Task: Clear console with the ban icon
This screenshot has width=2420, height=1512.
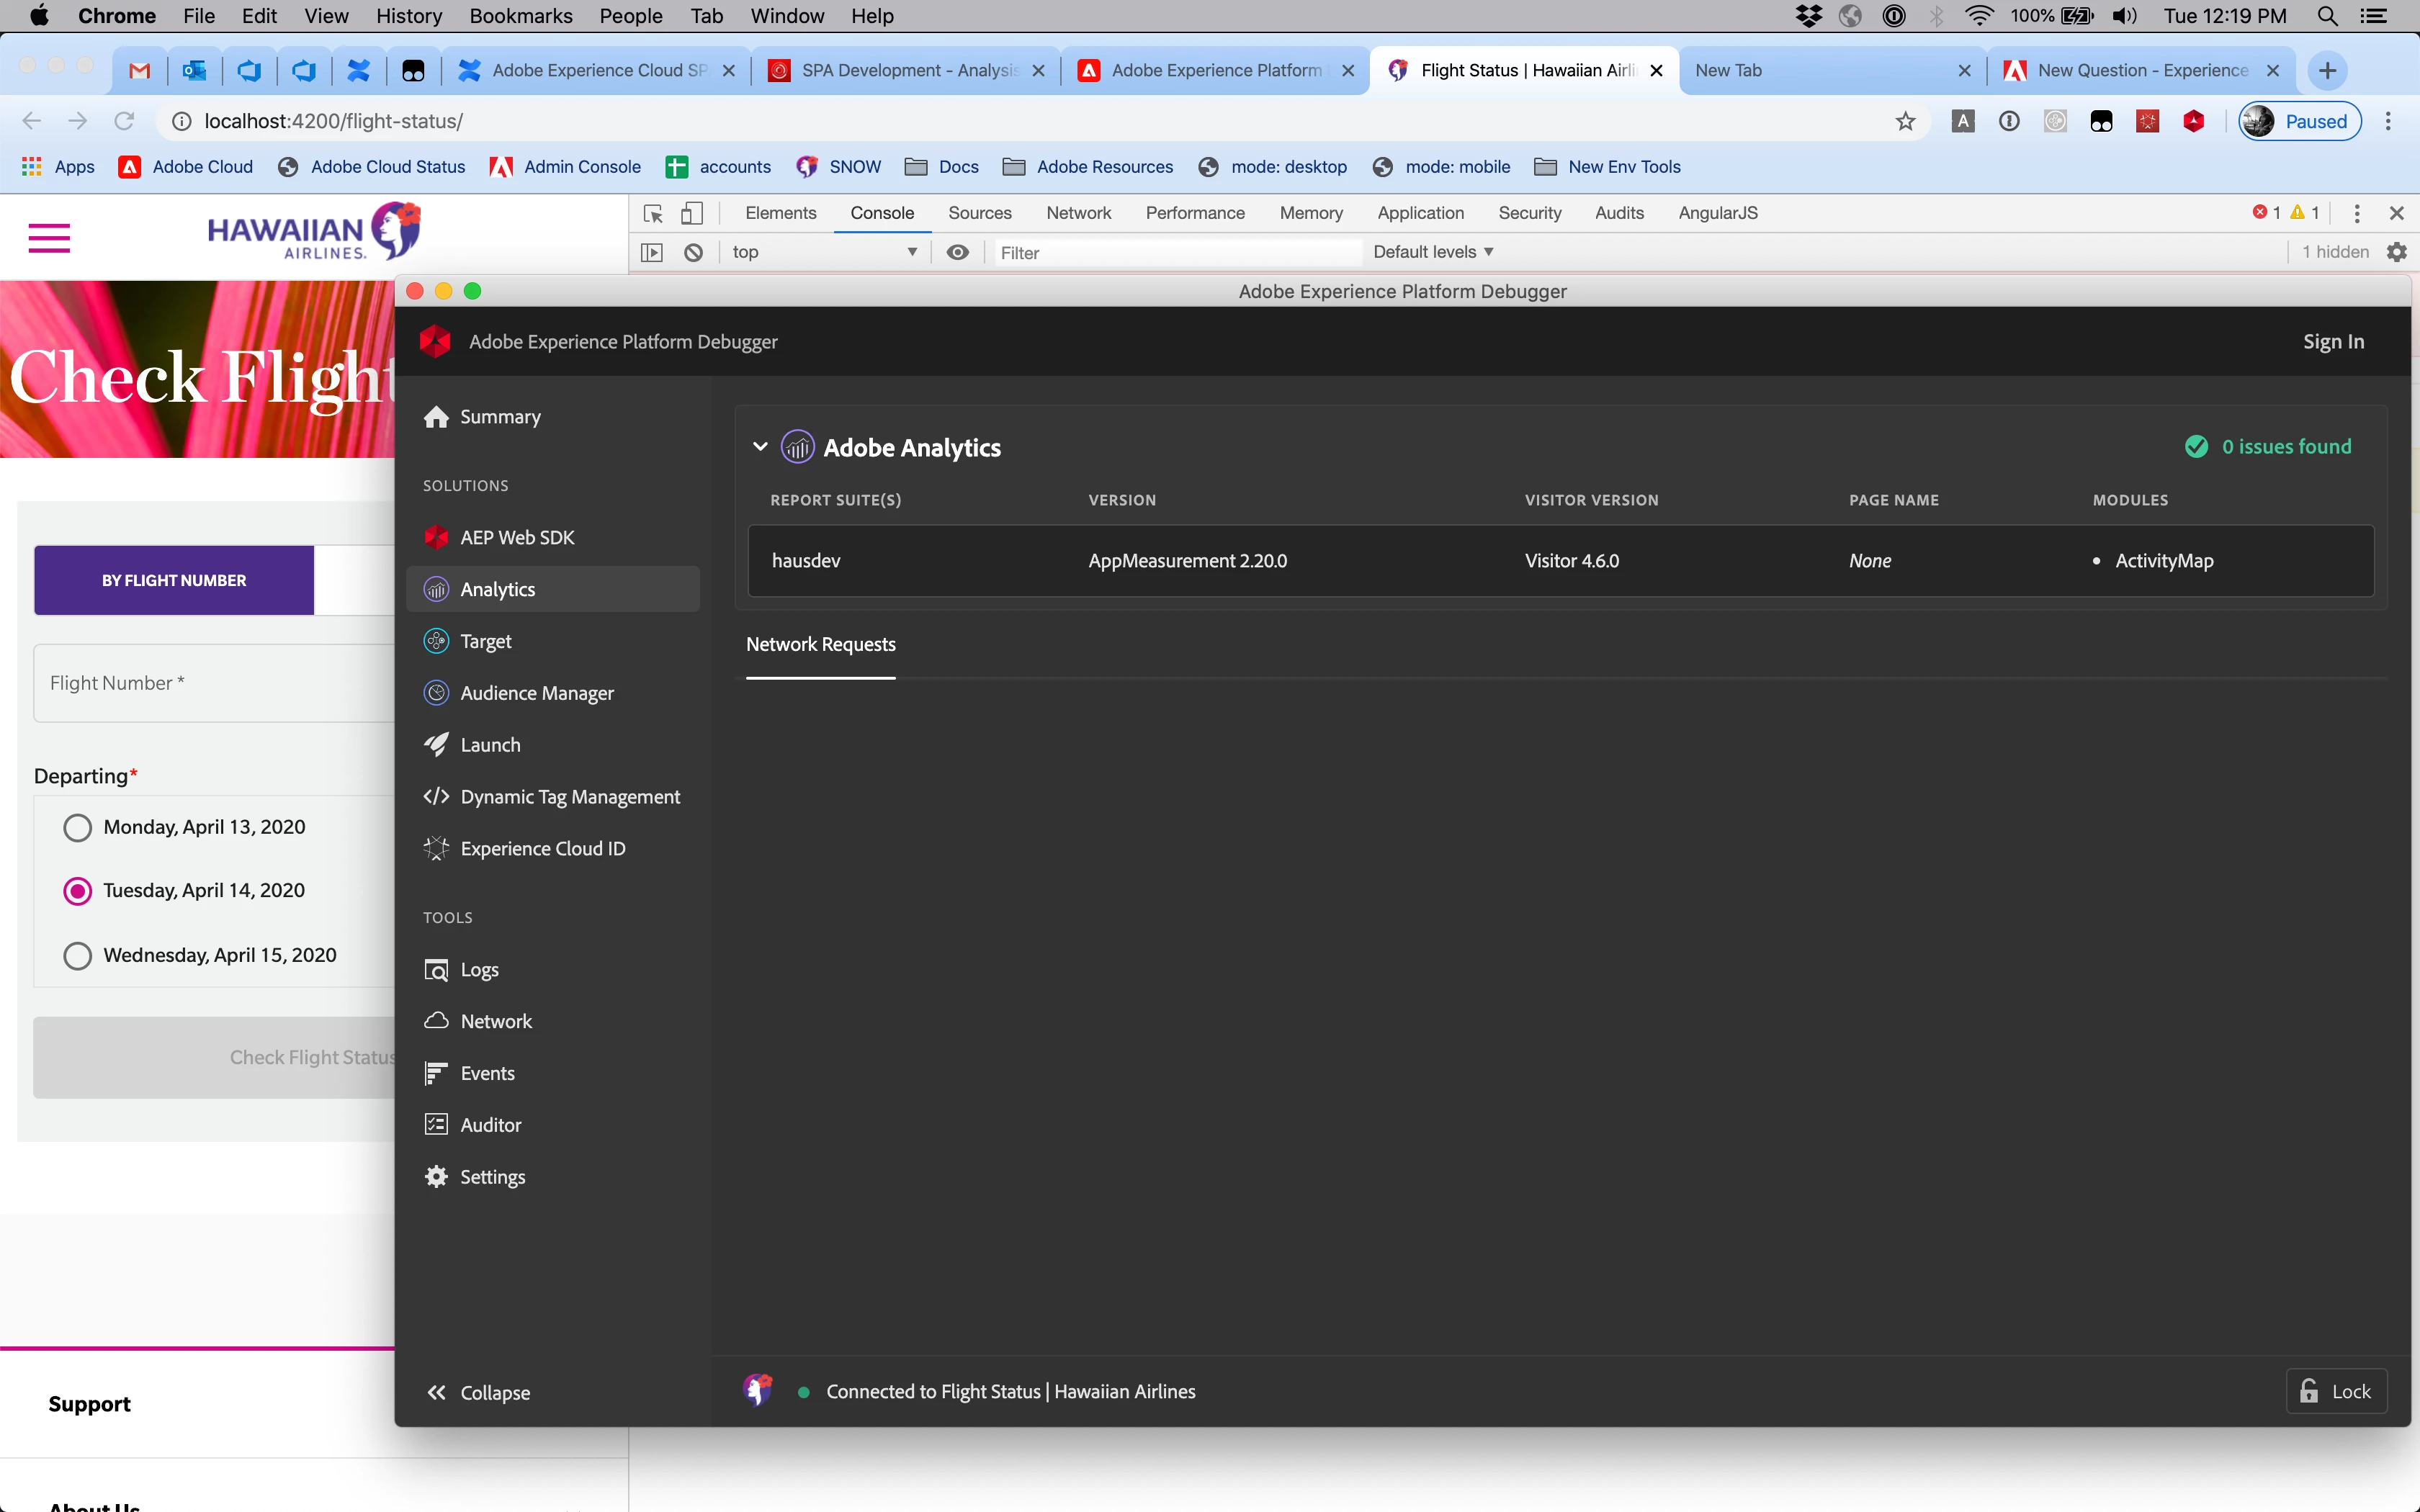Action: pyautogui.click(x=693, y=252)
